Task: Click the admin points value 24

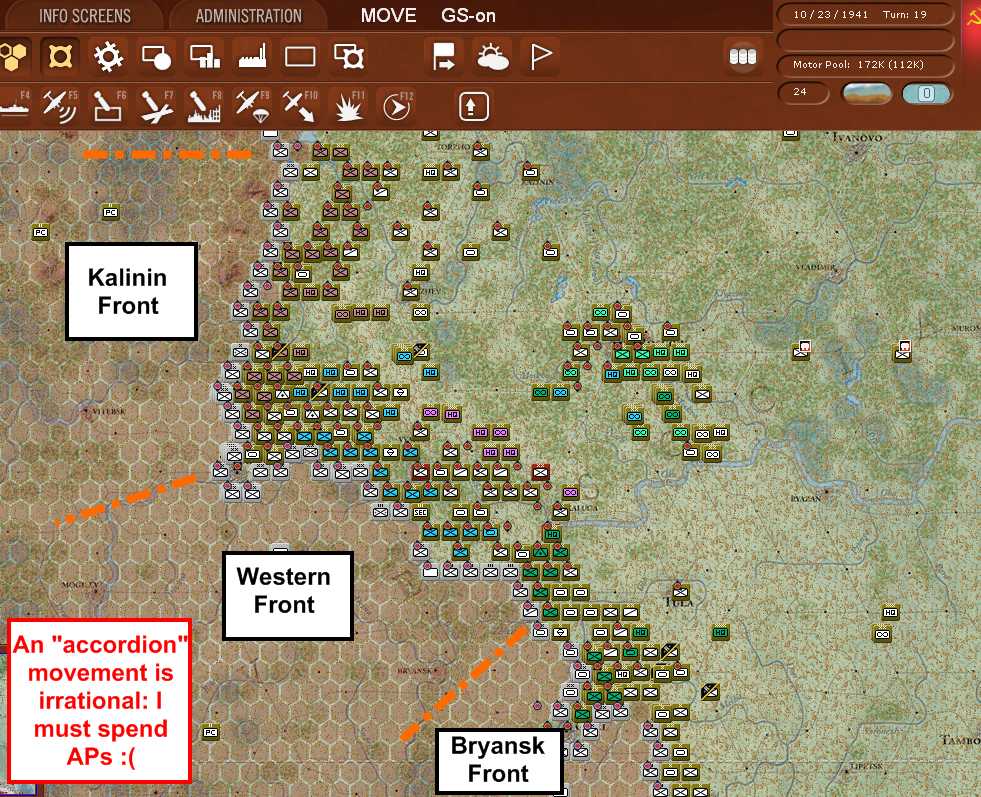Action: click(803, 93)
